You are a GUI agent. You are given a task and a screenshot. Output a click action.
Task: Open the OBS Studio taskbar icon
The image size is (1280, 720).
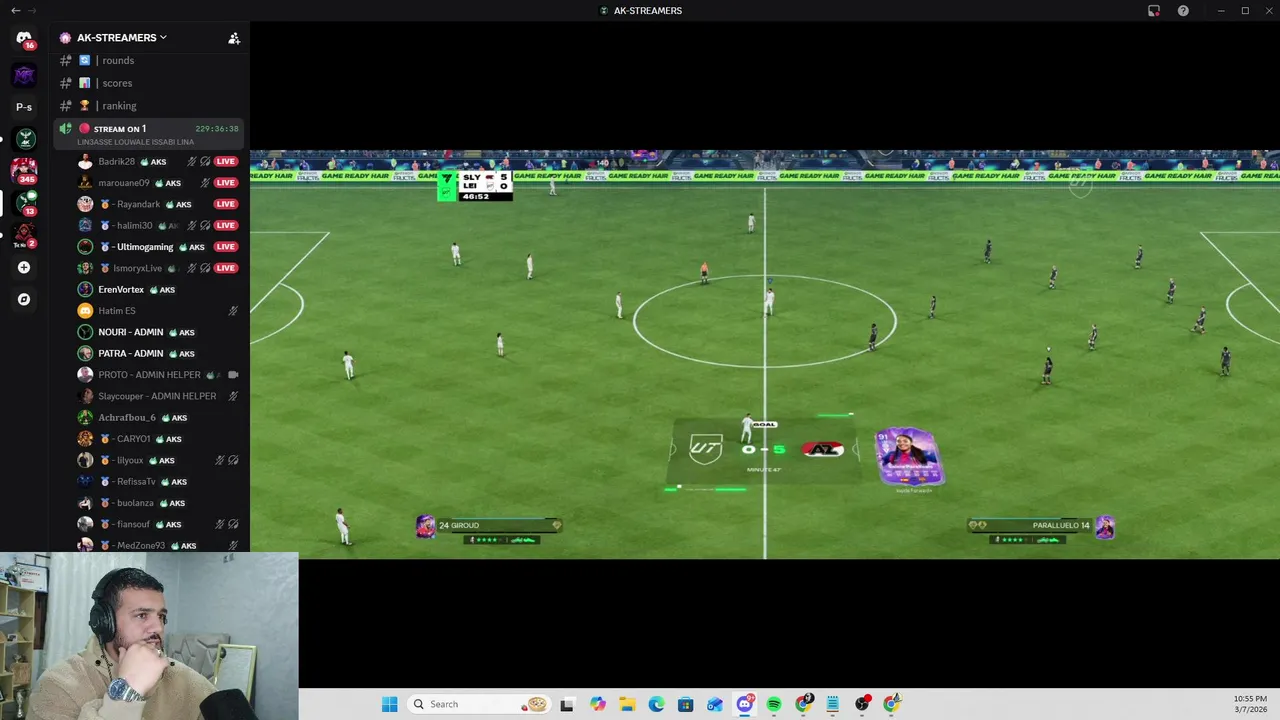pyautogui.click(x=862, y=704)
